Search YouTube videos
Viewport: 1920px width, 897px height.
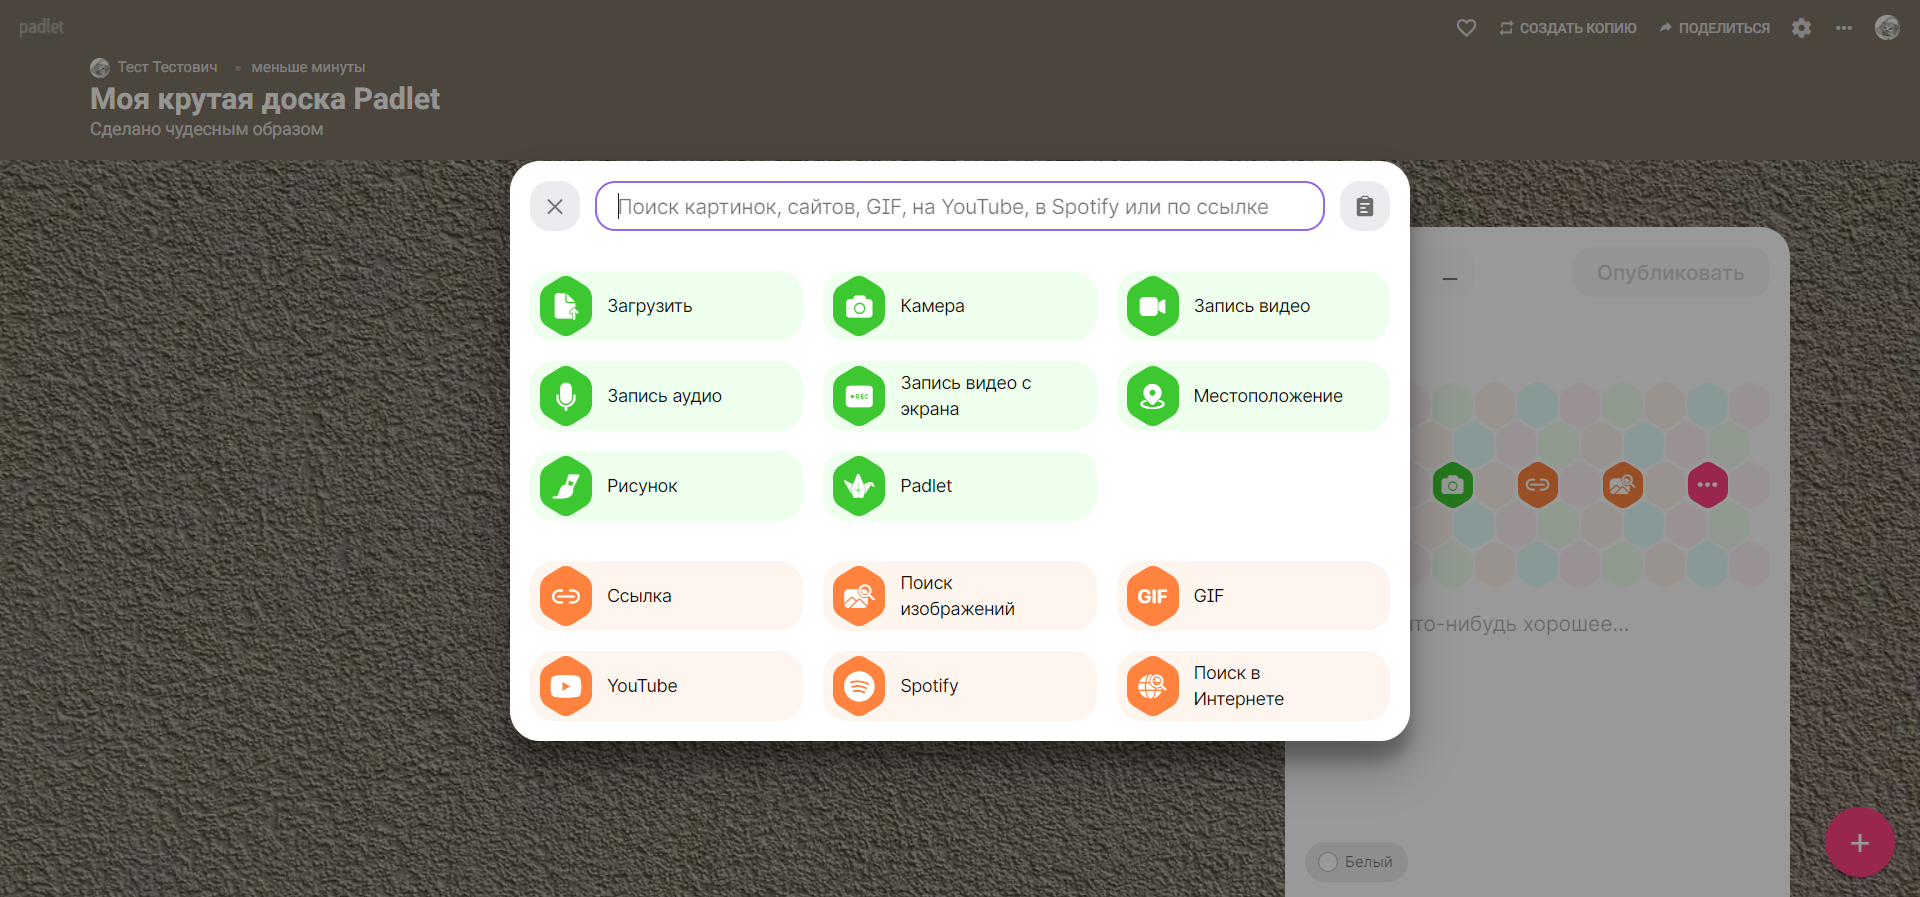(x=666, y=686)
